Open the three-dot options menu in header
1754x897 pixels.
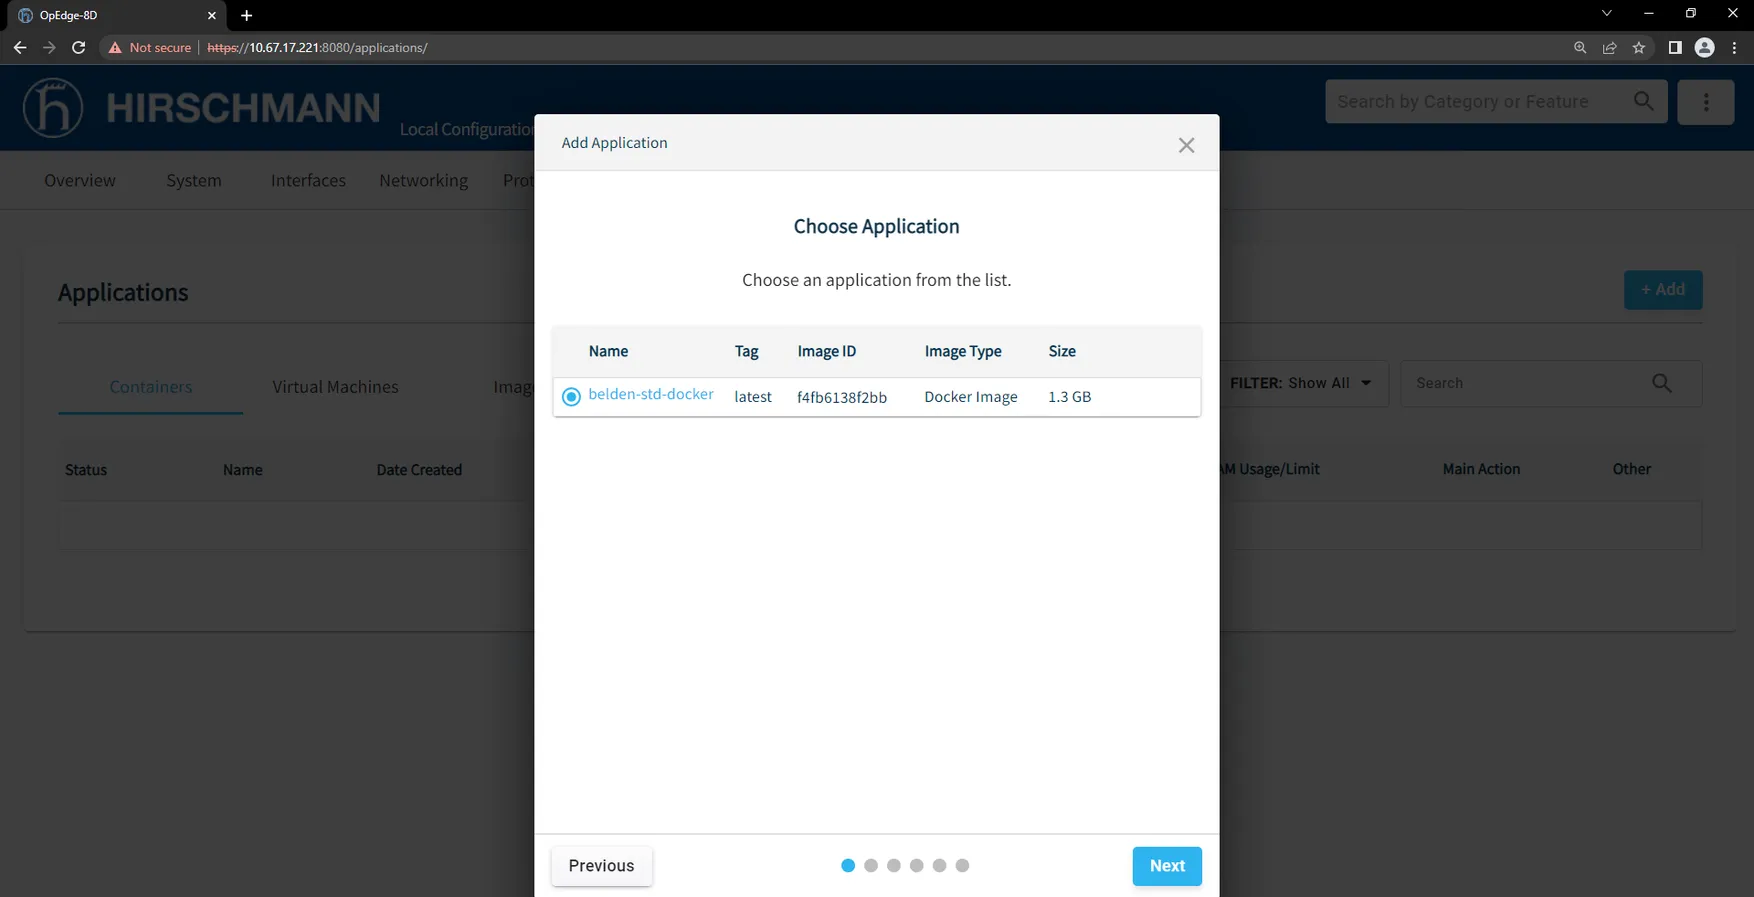pos(1706,102)
